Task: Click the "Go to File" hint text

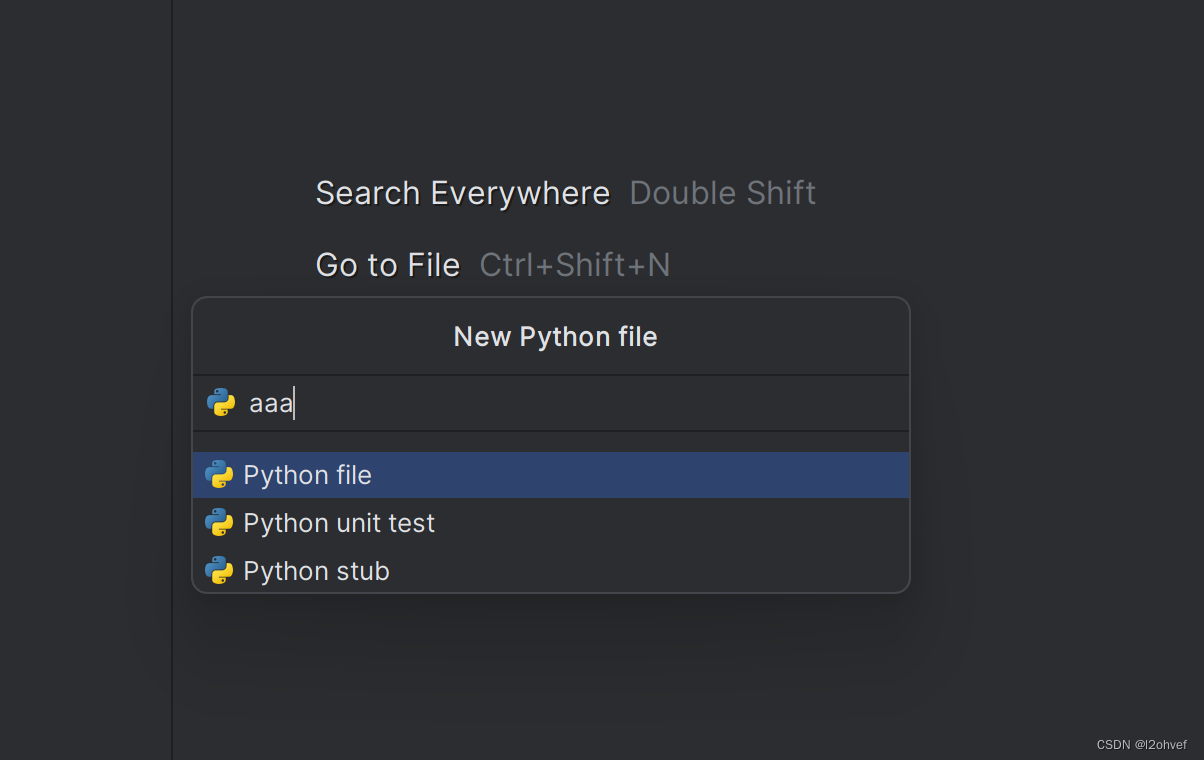Action: tap(388, 265)
